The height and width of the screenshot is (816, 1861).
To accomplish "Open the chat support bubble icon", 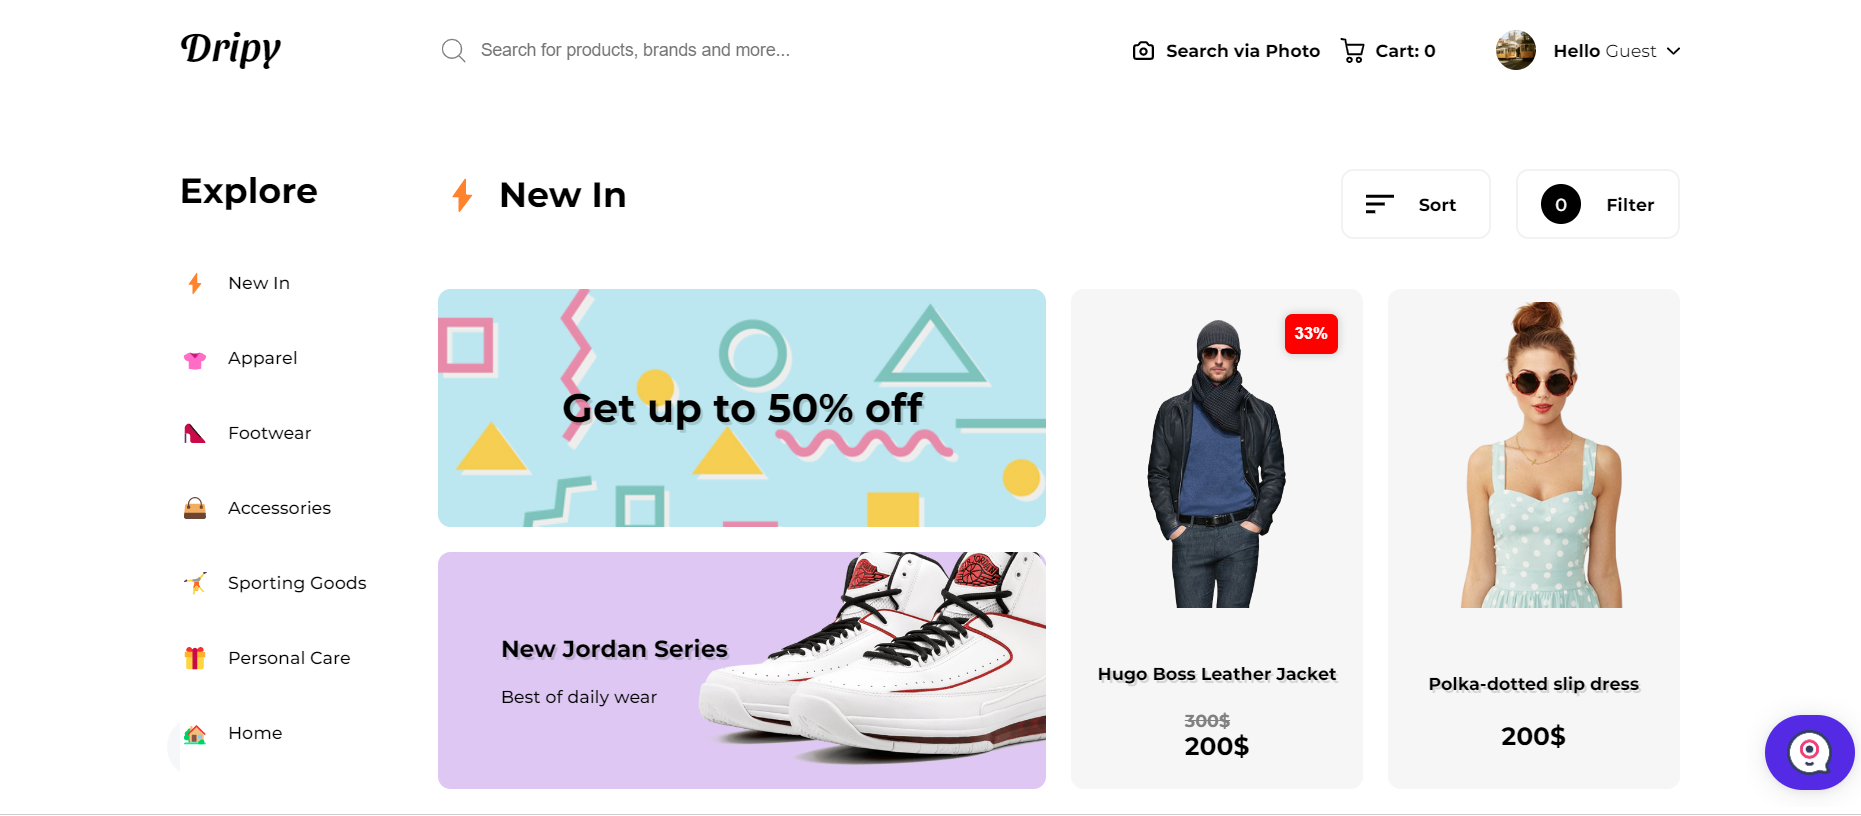I will click(x=1809, y=752).
